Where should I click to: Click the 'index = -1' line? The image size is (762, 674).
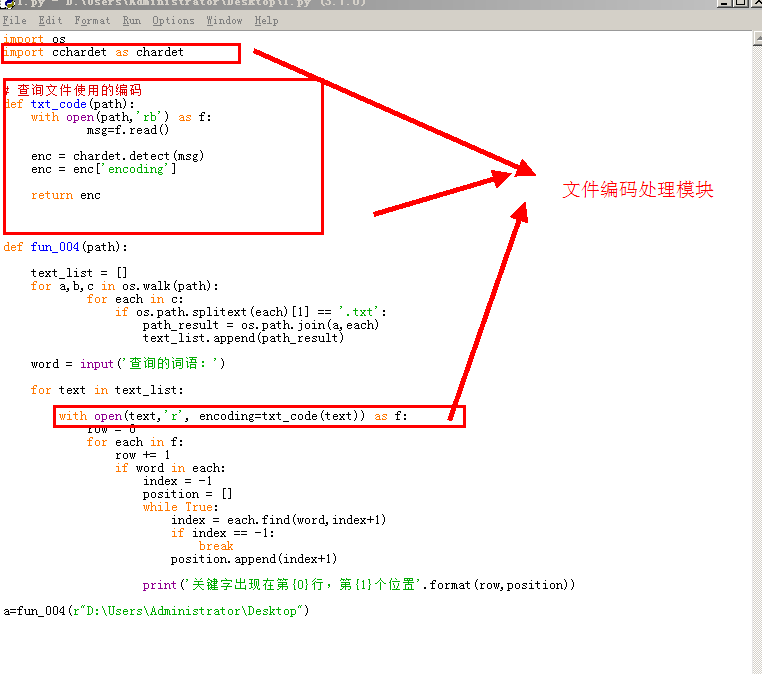tap(177, 482)
